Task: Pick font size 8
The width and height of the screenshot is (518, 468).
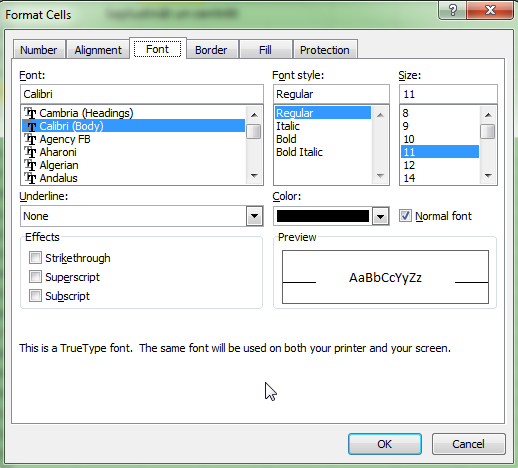Action: pos(440,113)
